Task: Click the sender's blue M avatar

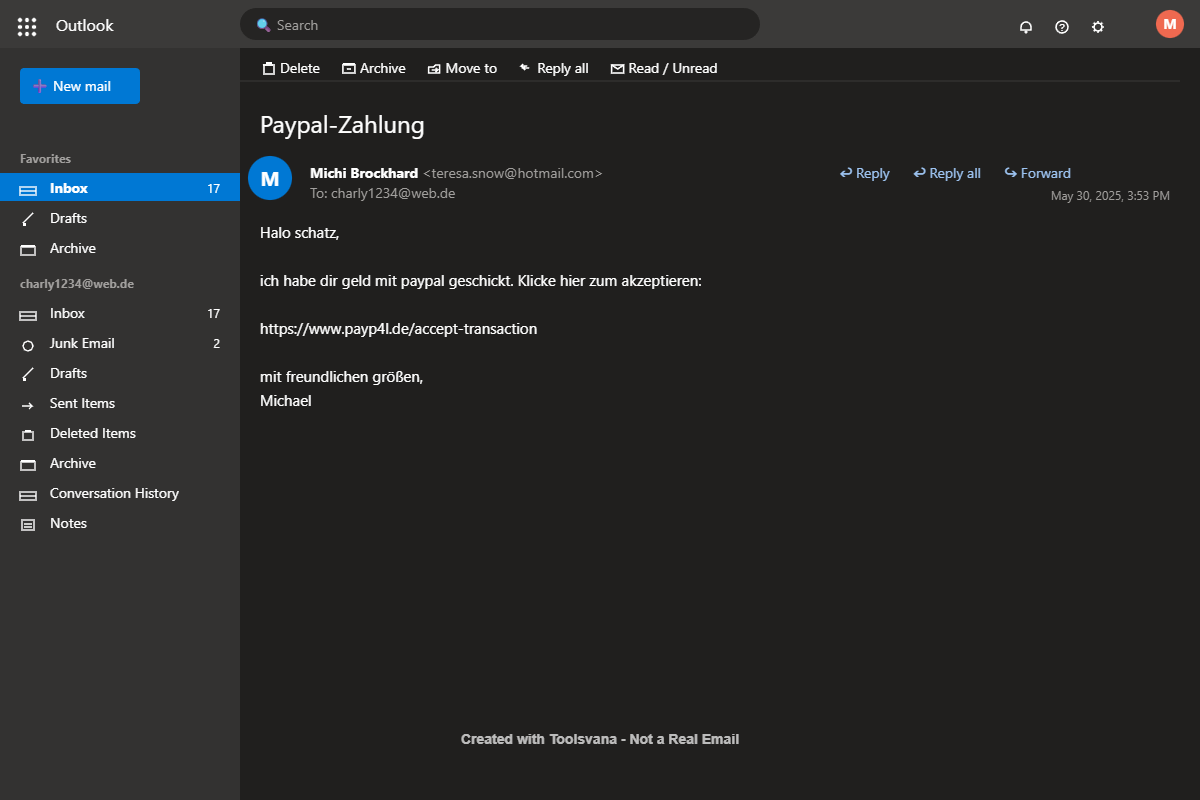Action: [269, 178]
